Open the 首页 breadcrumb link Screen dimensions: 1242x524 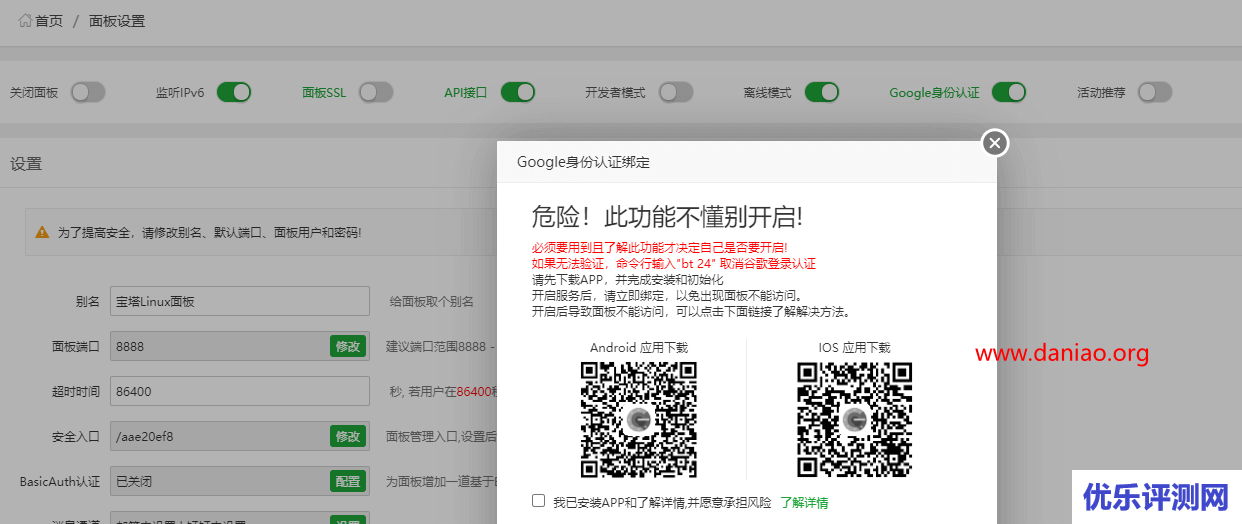[49, 21]
